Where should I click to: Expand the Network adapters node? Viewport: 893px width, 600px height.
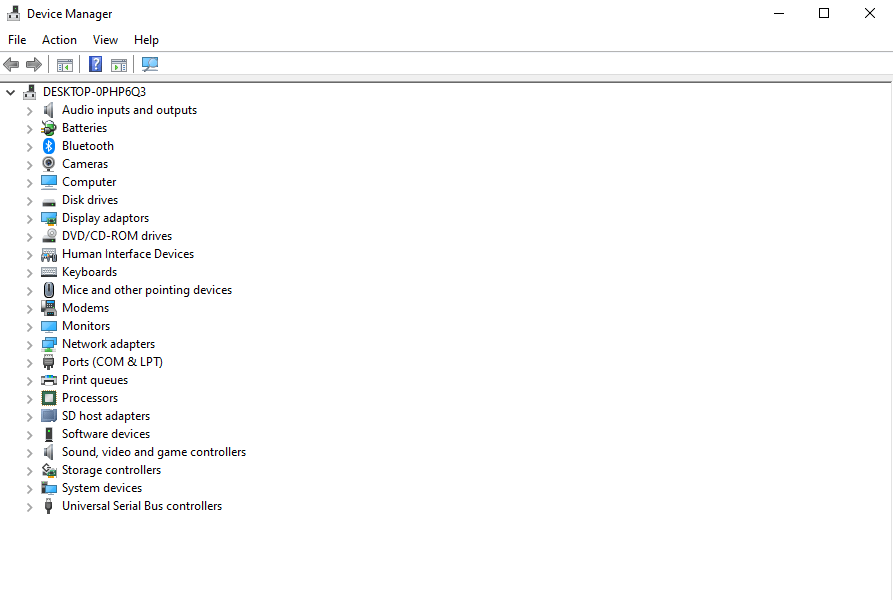coord(30,344)
